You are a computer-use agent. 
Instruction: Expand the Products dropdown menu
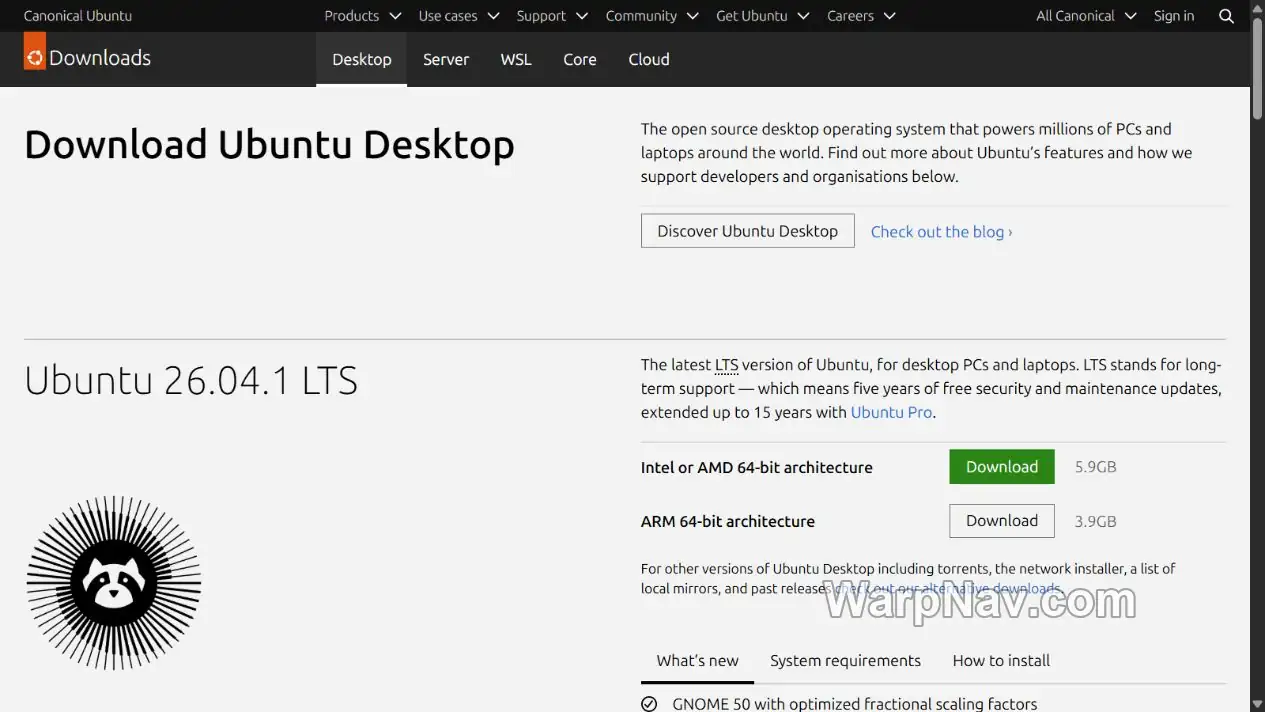point(362,16)
